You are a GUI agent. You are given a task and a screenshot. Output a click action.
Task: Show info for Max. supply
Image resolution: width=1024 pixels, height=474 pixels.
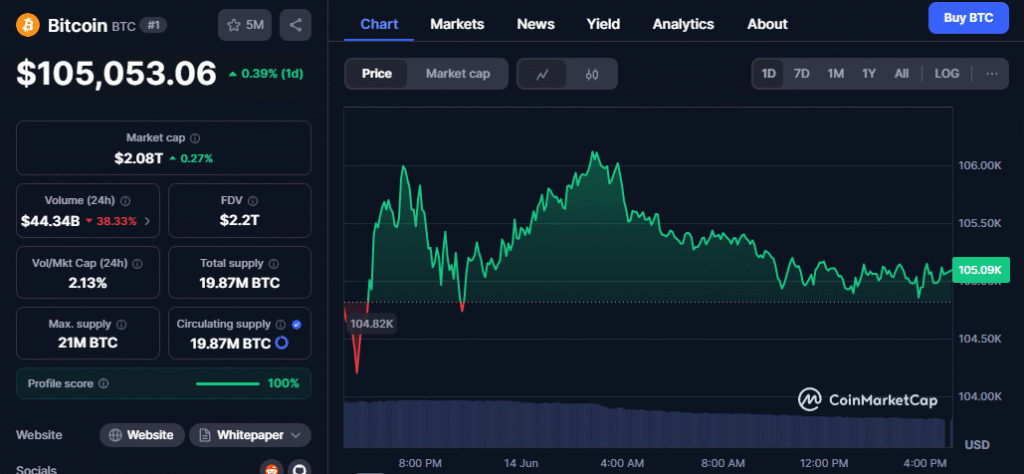[x=121, y=324]
